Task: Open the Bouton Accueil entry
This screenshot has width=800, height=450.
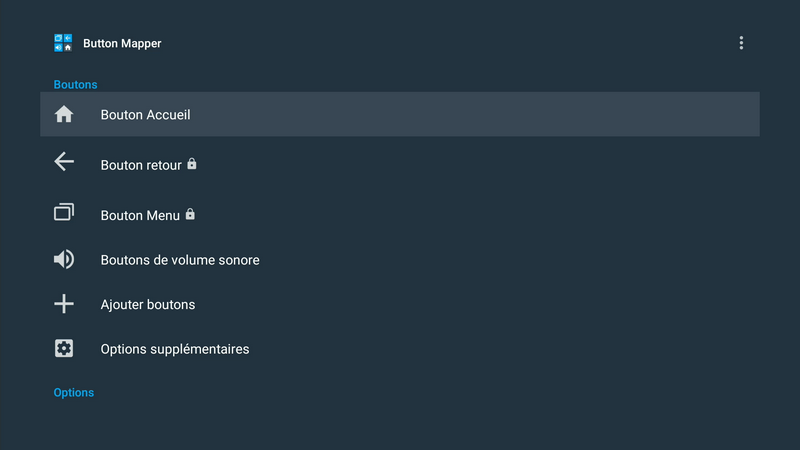Action: coord(145,115)
